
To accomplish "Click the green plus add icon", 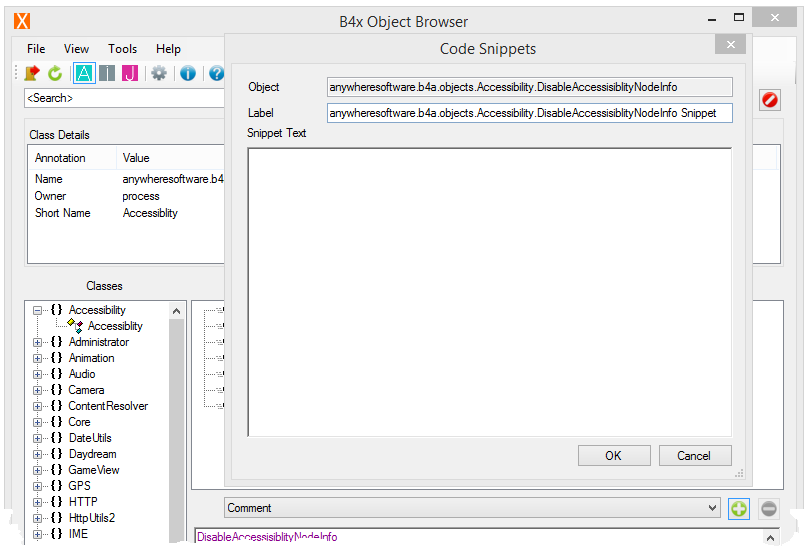I will (739, 509).
